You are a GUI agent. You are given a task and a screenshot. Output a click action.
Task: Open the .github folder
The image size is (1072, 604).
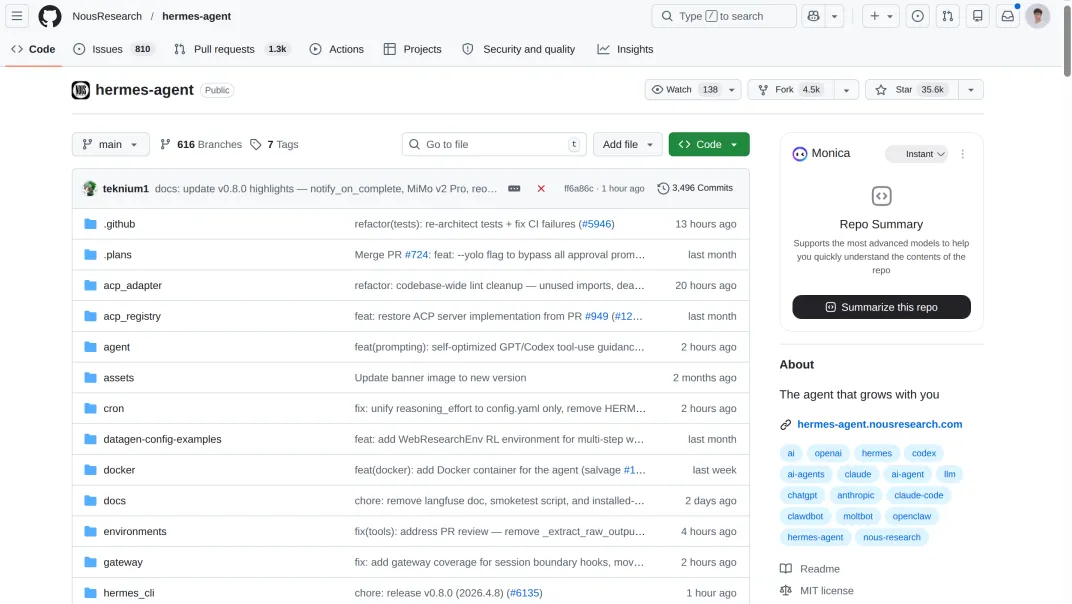pos(119,224)
